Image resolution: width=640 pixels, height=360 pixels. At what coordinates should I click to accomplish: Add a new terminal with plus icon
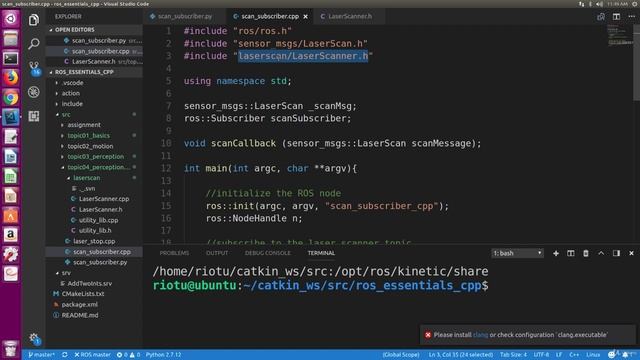(x=556, y=253)
